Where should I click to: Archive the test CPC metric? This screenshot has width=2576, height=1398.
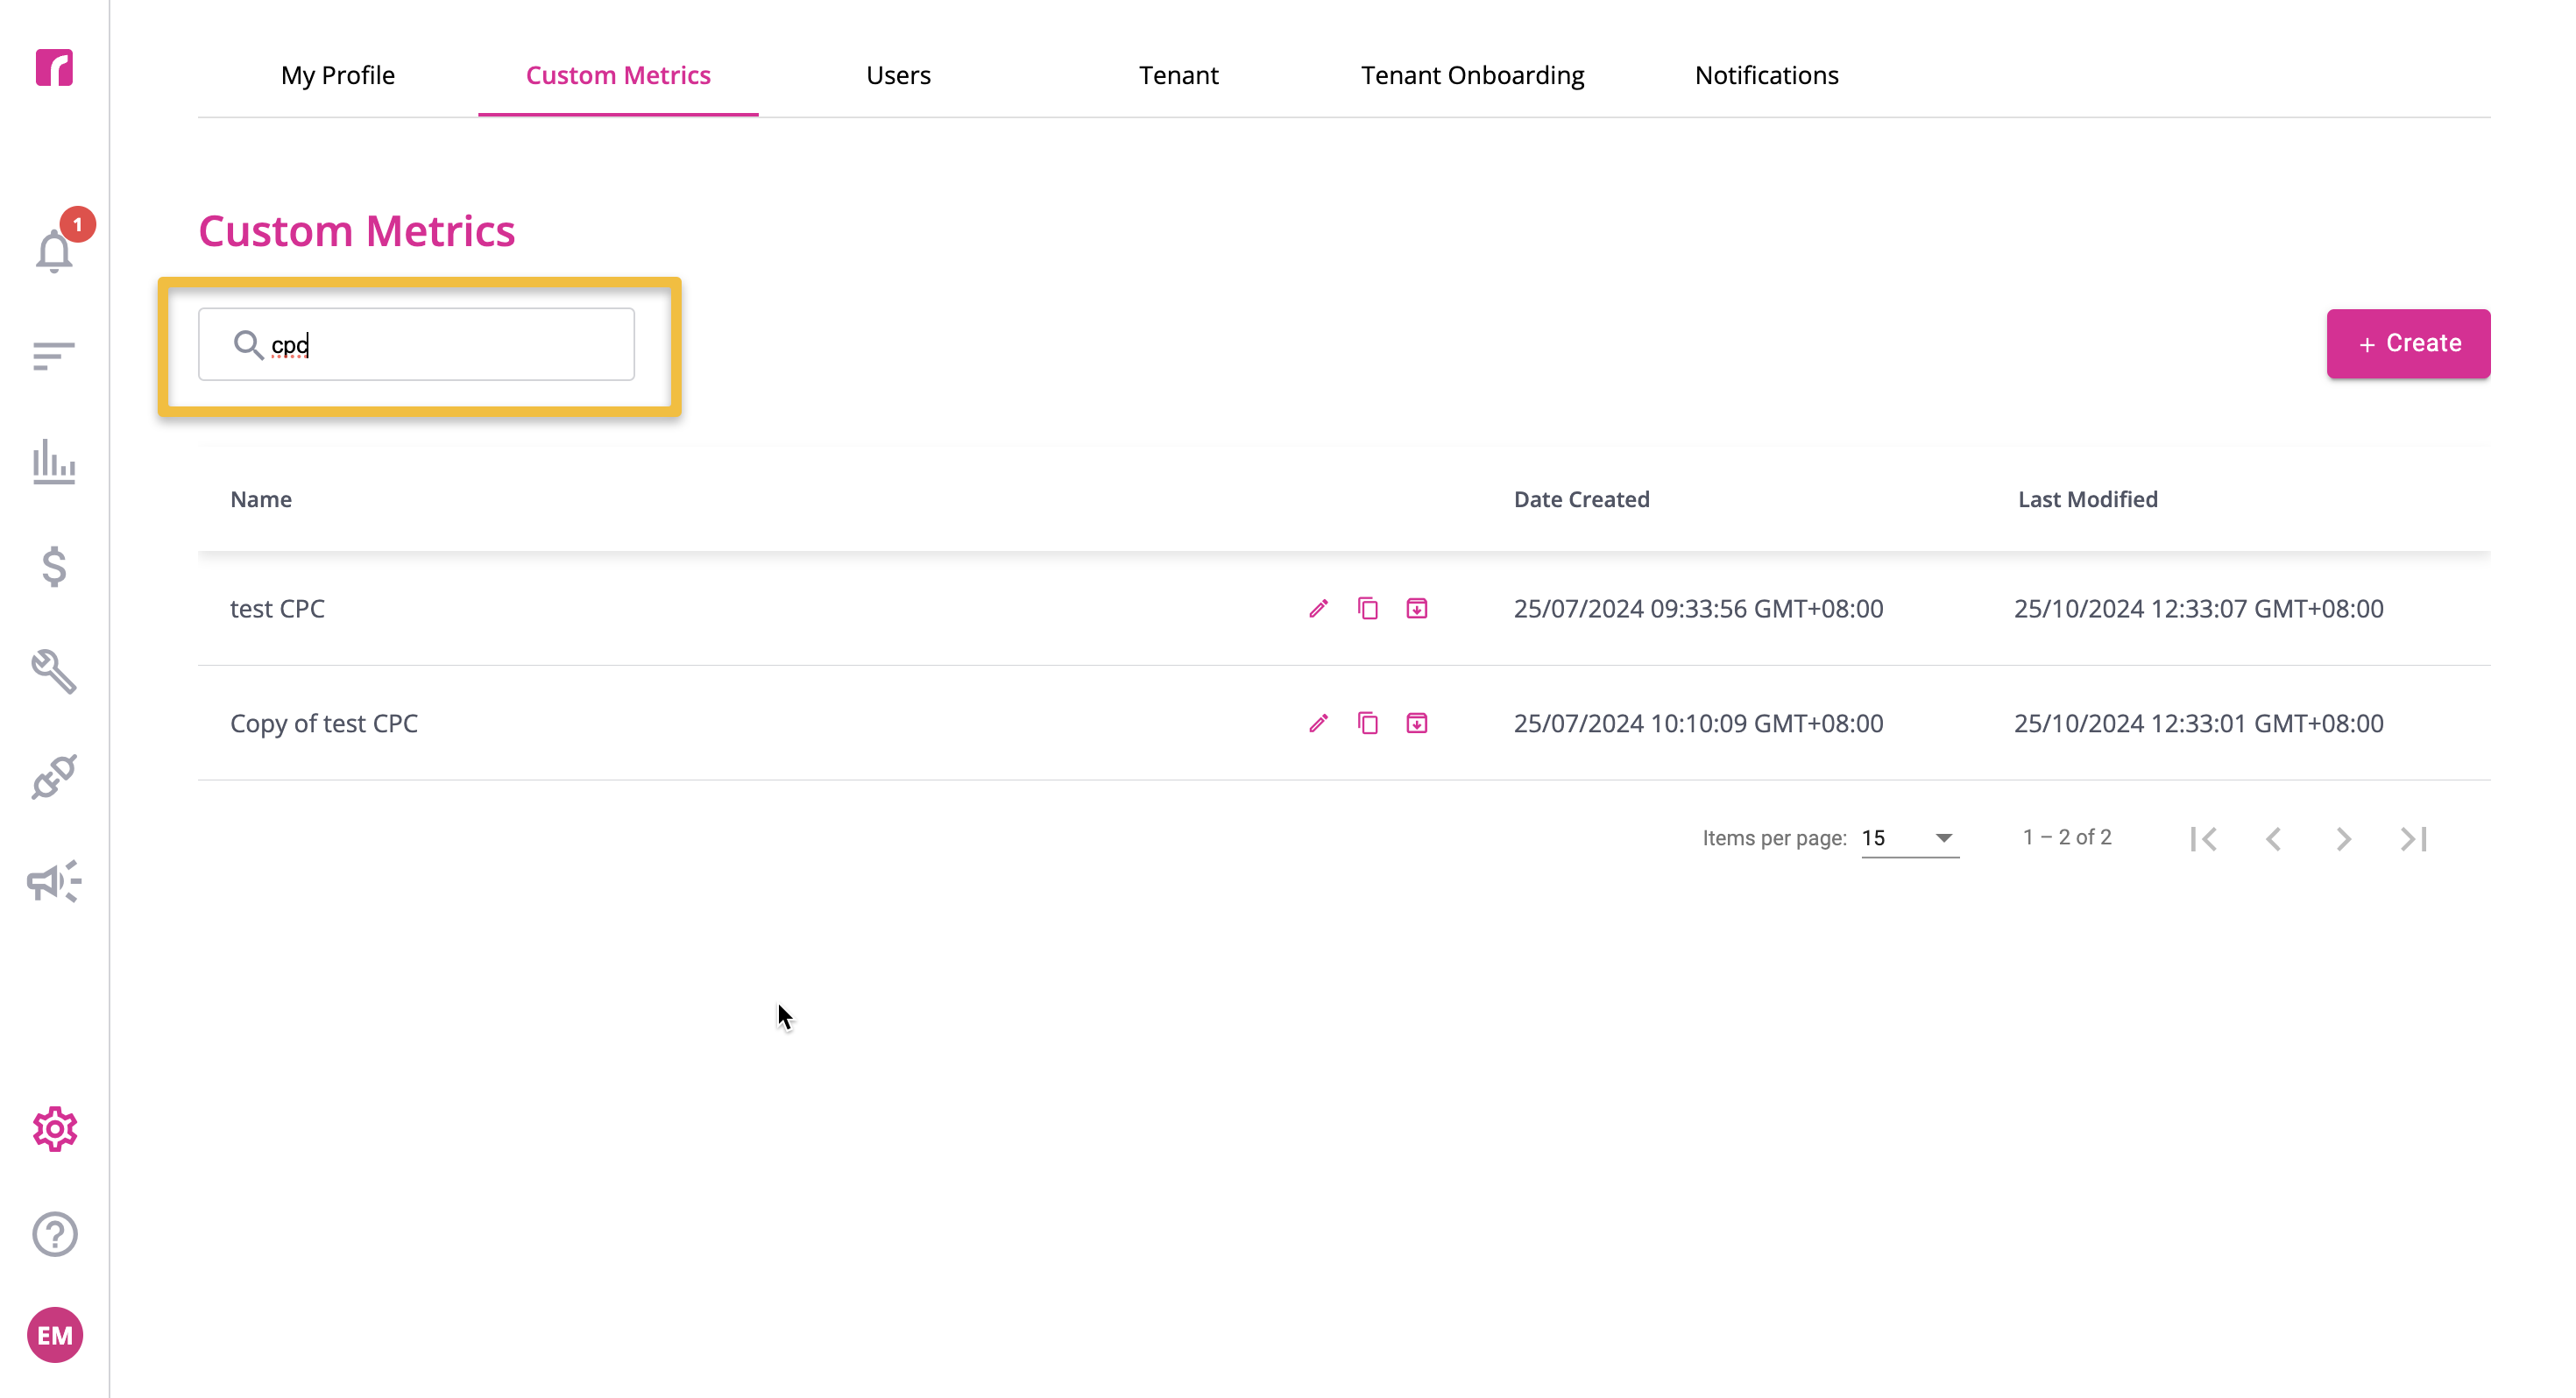click(x=1417, y=608)
